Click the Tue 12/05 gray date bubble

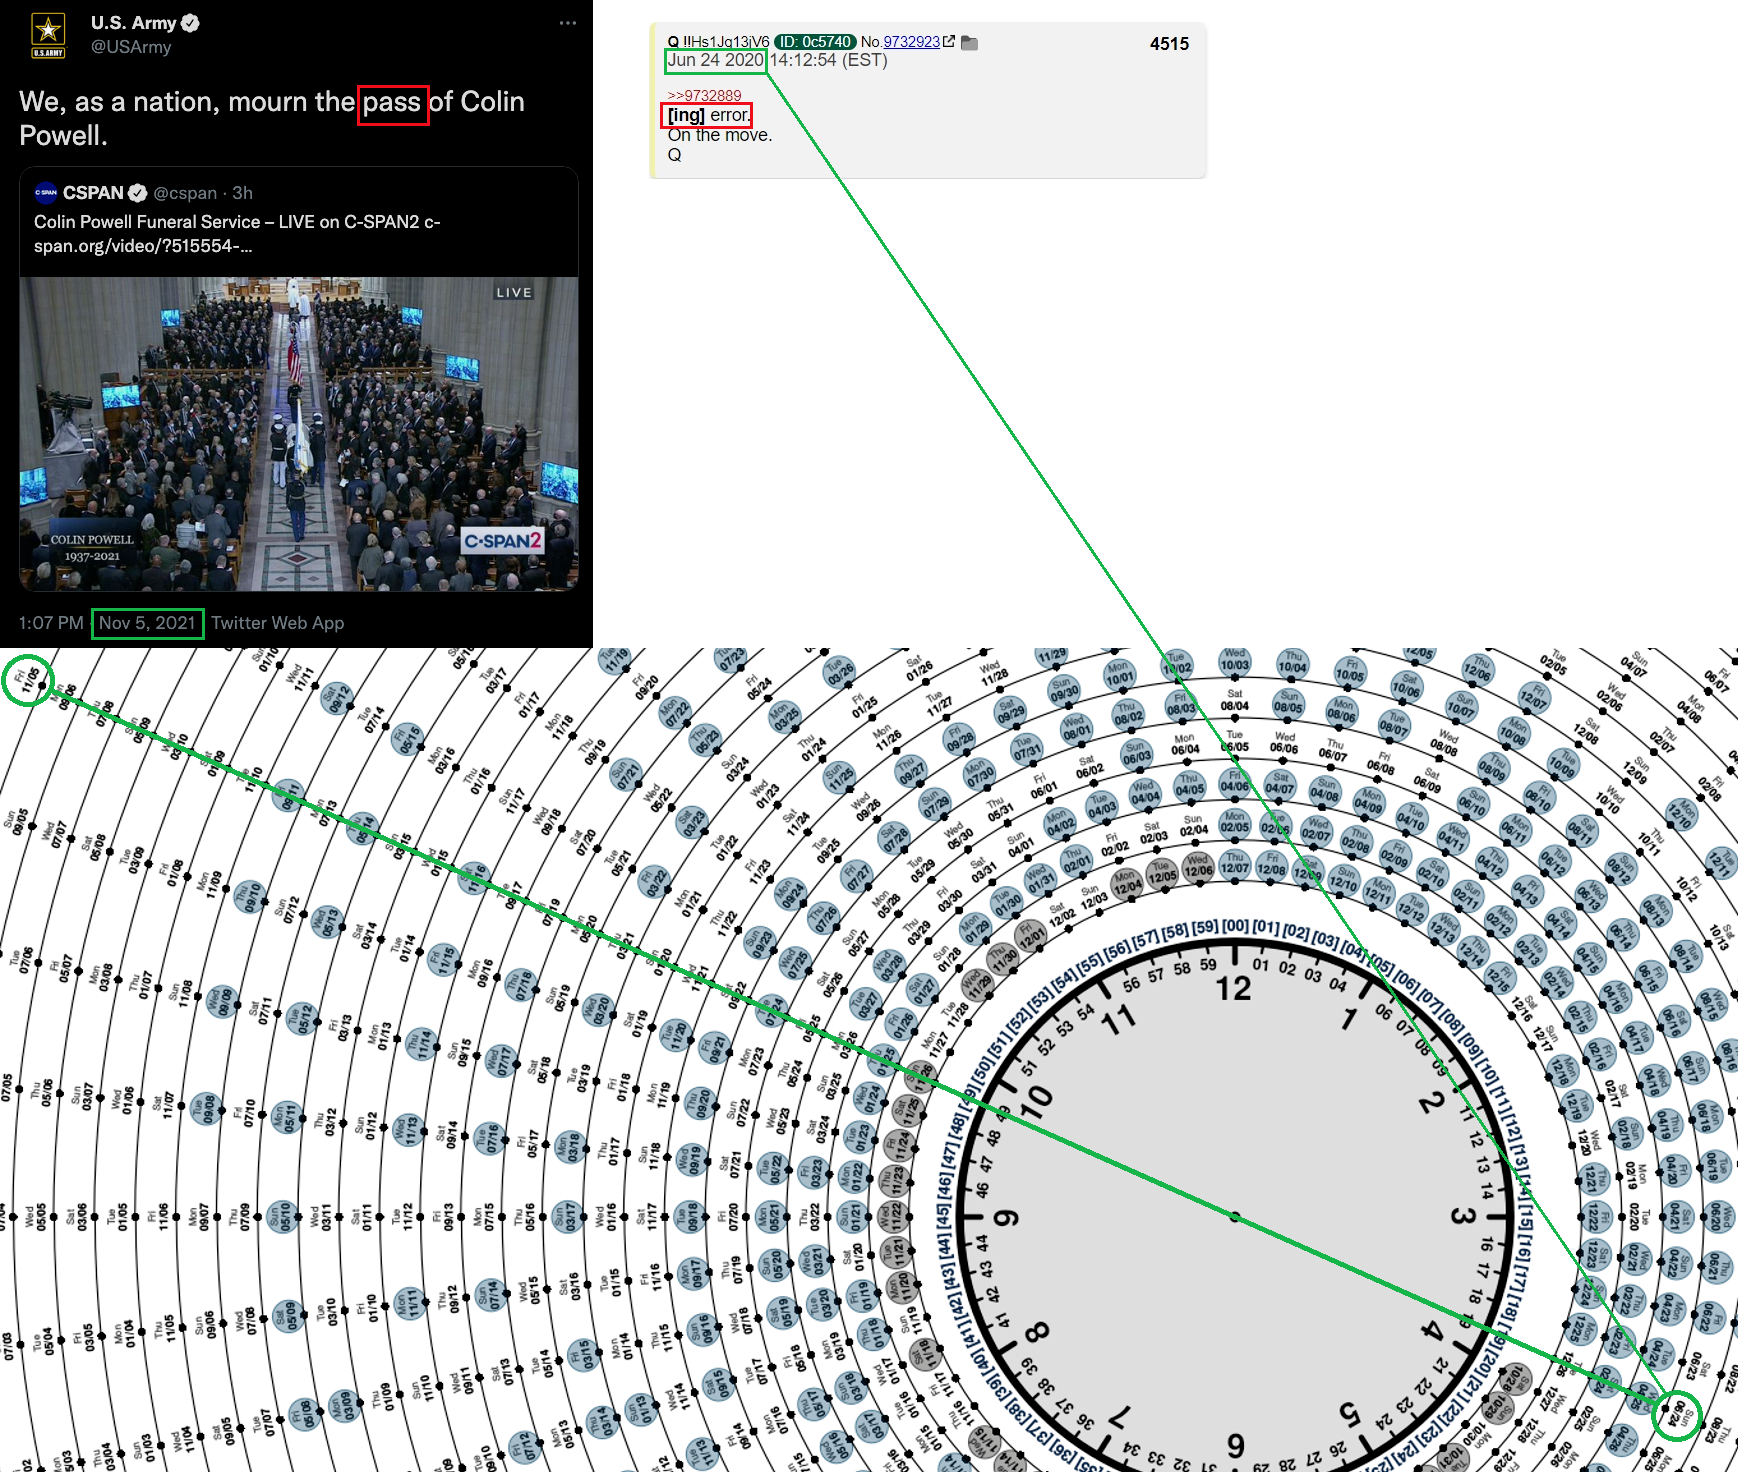click(1161, 872)
